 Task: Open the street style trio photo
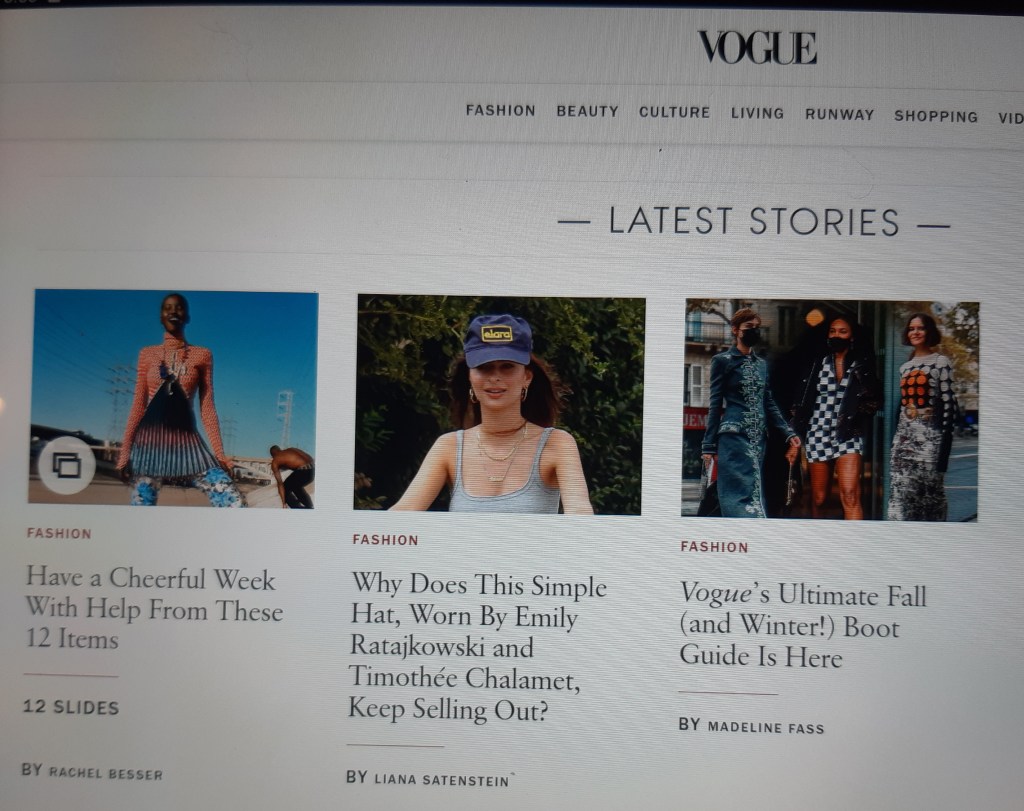[x=830, y=410]
